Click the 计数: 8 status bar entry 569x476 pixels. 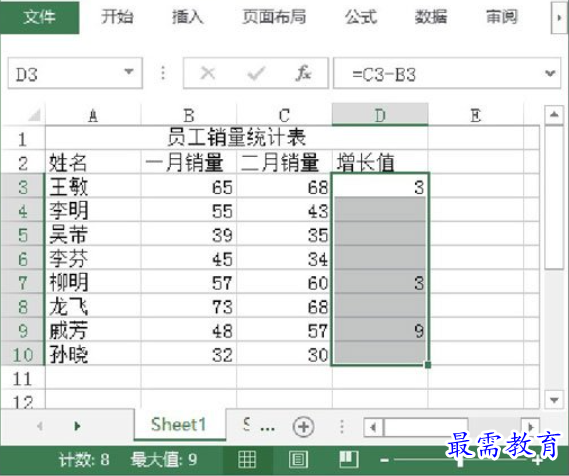(x=84, y=460)
